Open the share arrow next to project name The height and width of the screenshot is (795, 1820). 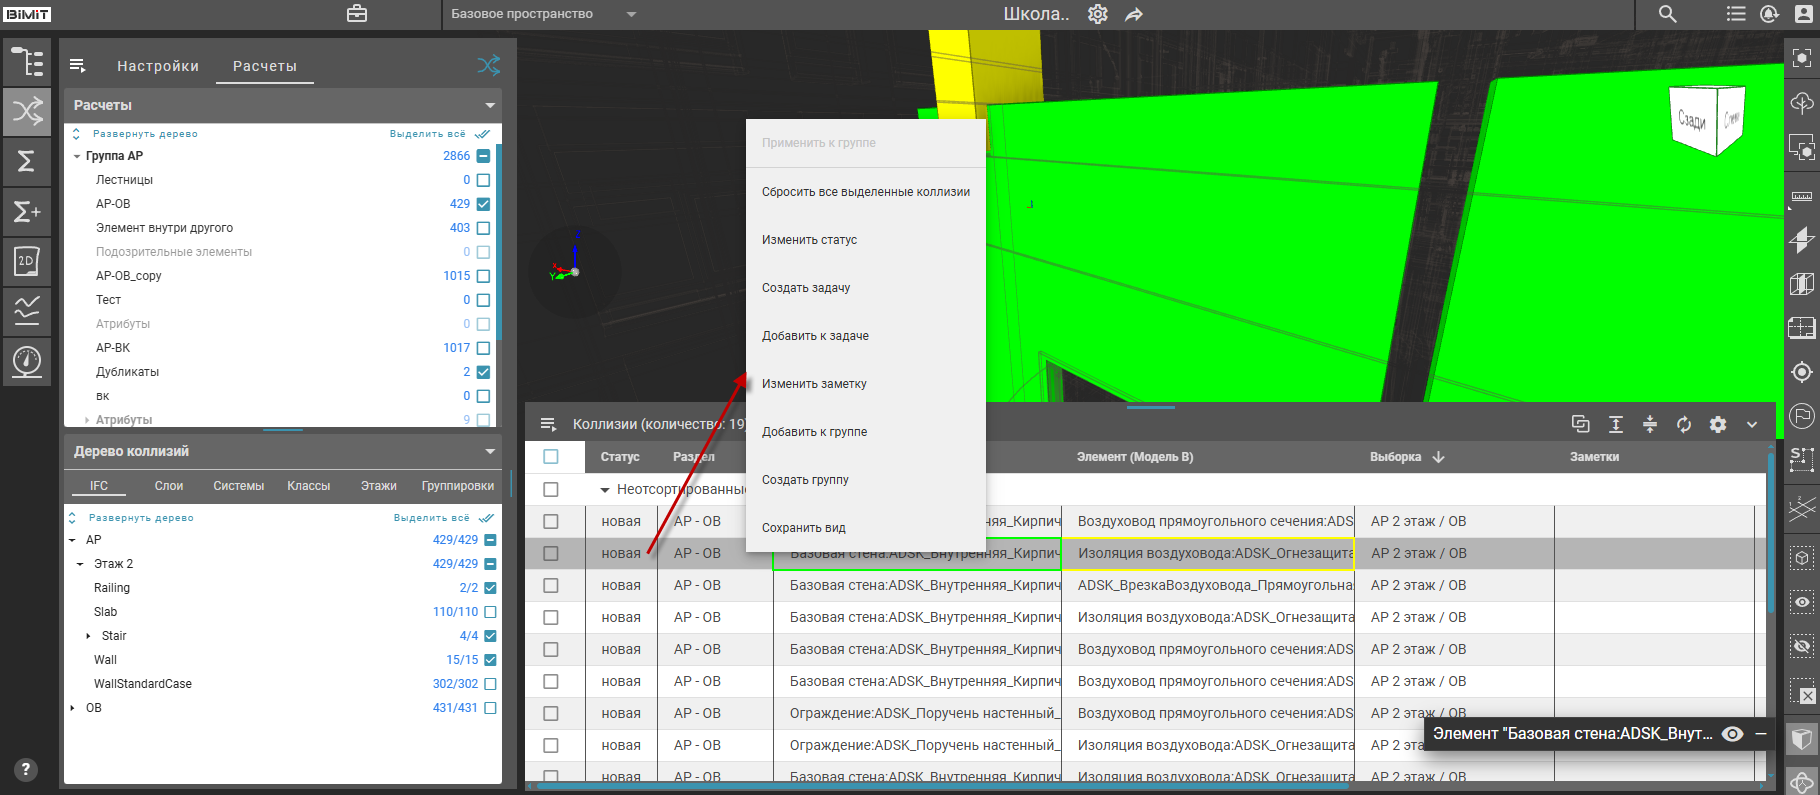pos(1134,14)
